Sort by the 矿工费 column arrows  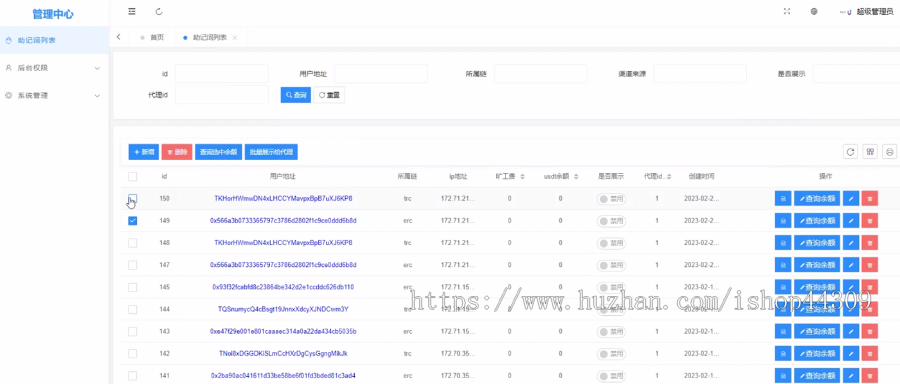[522, 176]
